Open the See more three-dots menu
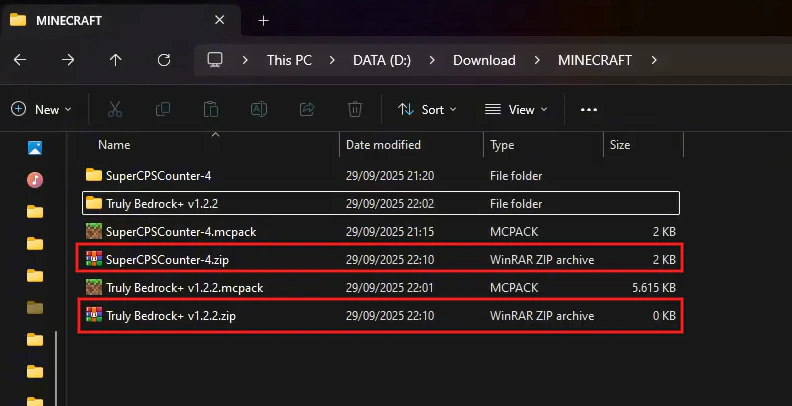Image resolution: width=792 pixels, height=406 pixels. pyautogui.click(x=589, y=110)
